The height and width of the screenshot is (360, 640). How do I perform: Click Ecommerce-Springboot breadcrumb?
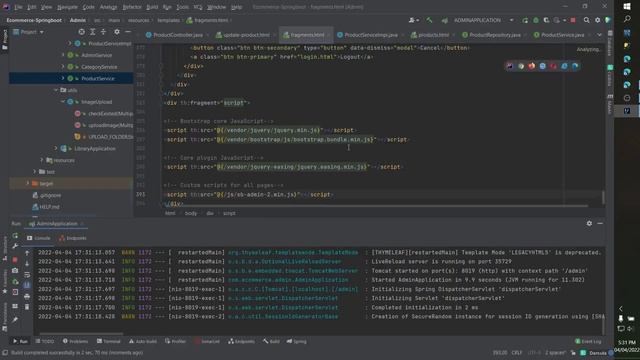pyautogui.click(x=34, y=20)
